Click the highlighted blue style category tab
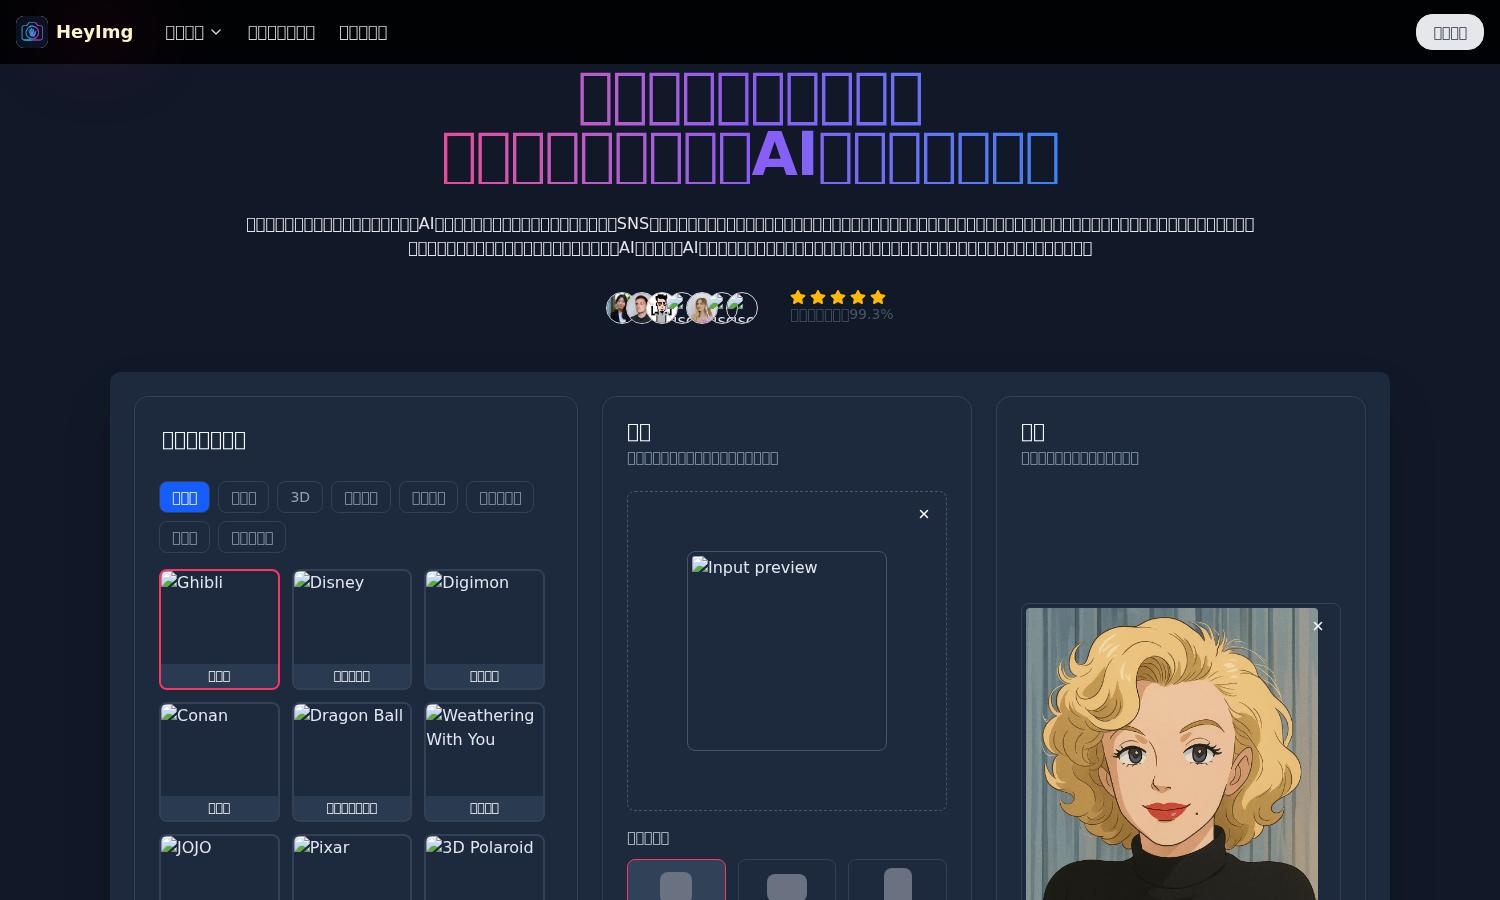The image size is (1500, 900). [x=184, y=497]
